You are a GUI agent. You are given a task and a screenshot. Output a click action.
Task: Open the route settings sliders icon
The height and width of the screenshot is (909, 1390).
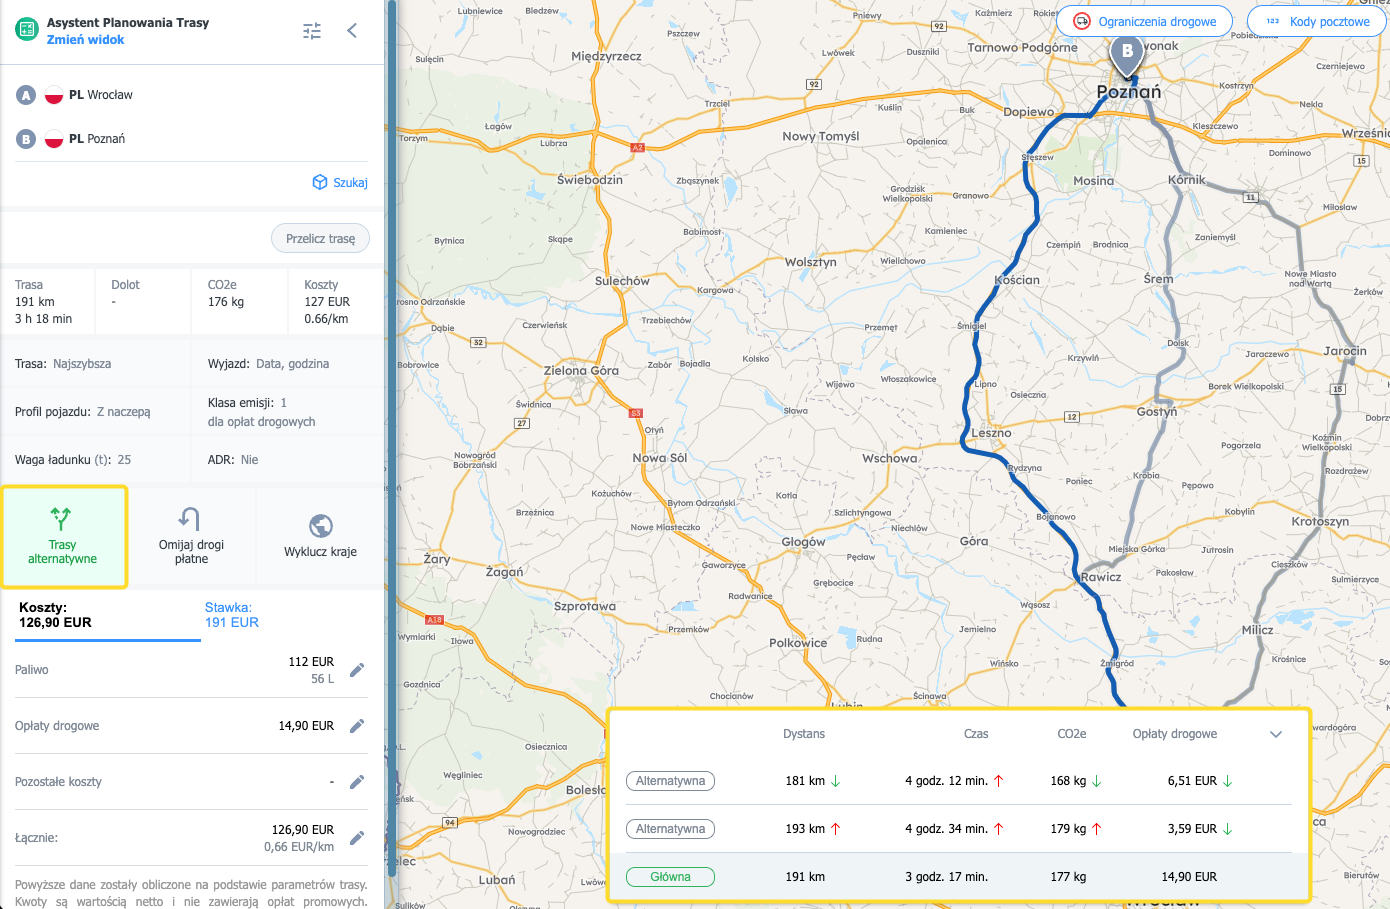point(312,31)
